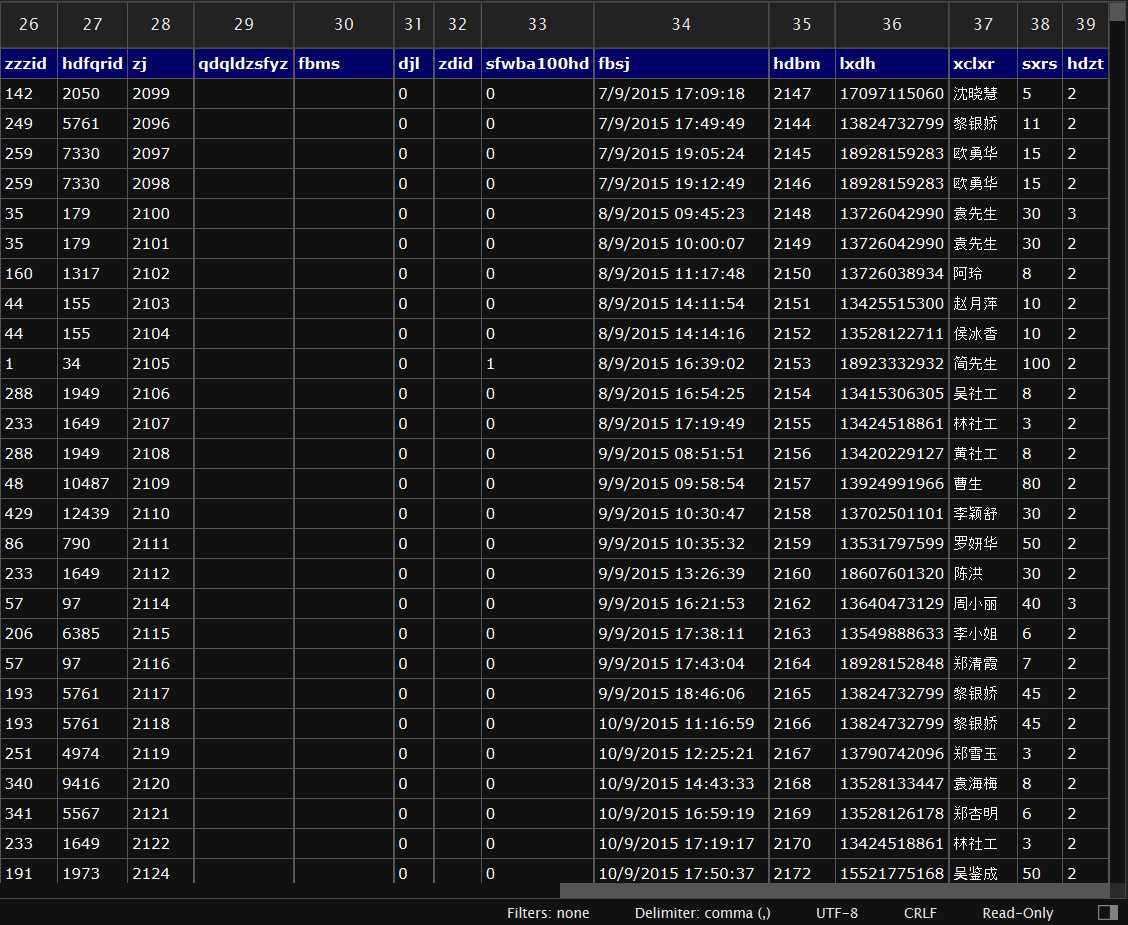Select phone number 13528122711
The height and width of the screenshot is (925, 1128).
pyautogui.click(x=891, y=334)
